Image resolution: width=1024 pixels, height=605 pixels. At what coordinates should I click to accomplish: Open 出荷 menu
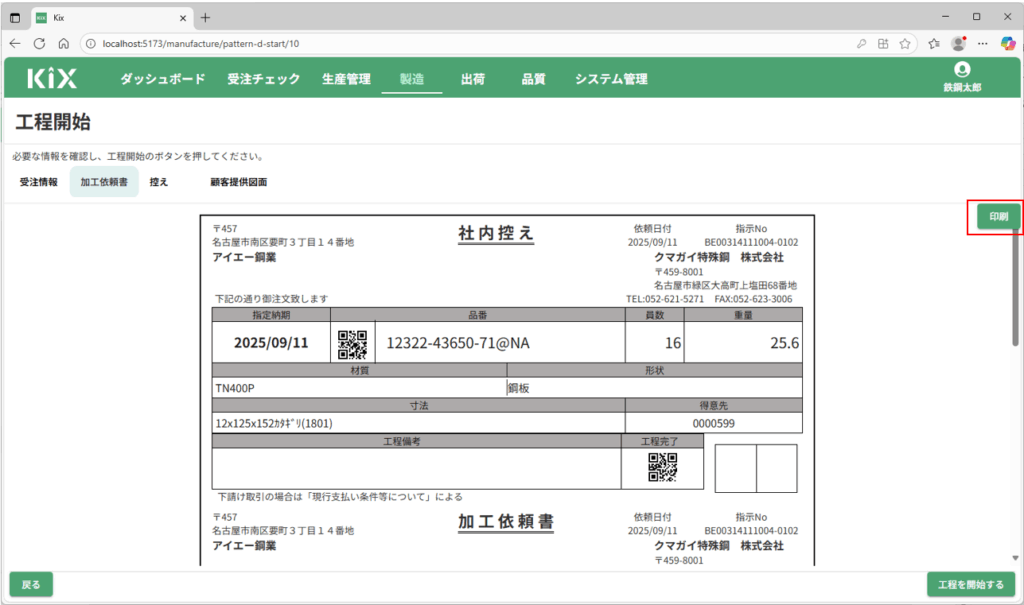pyautogui.click(x=473, y=79)
